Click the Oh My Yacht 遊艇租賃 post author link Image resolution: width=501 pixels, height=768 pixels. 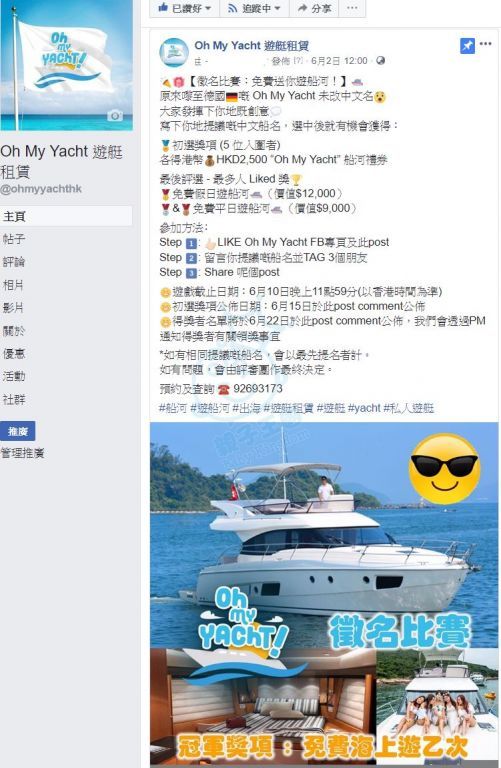click(252, 46)
